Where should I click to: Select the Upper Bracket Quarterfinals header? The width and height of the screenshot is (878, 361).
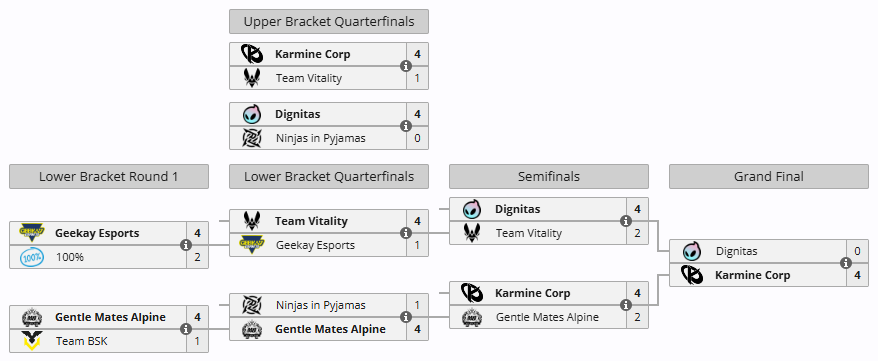(x=329, y=22)
